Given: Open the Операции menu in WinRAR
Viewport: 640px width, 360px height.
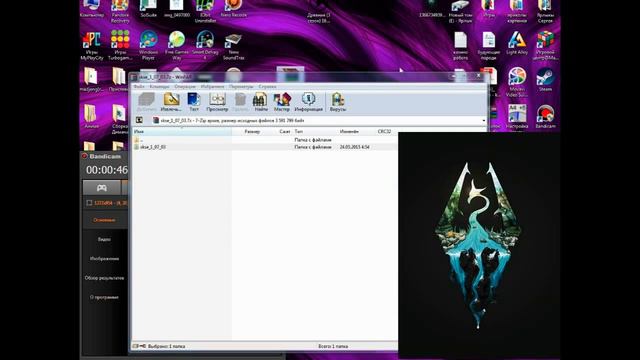Looking at the screenshot, I should 185,87.
